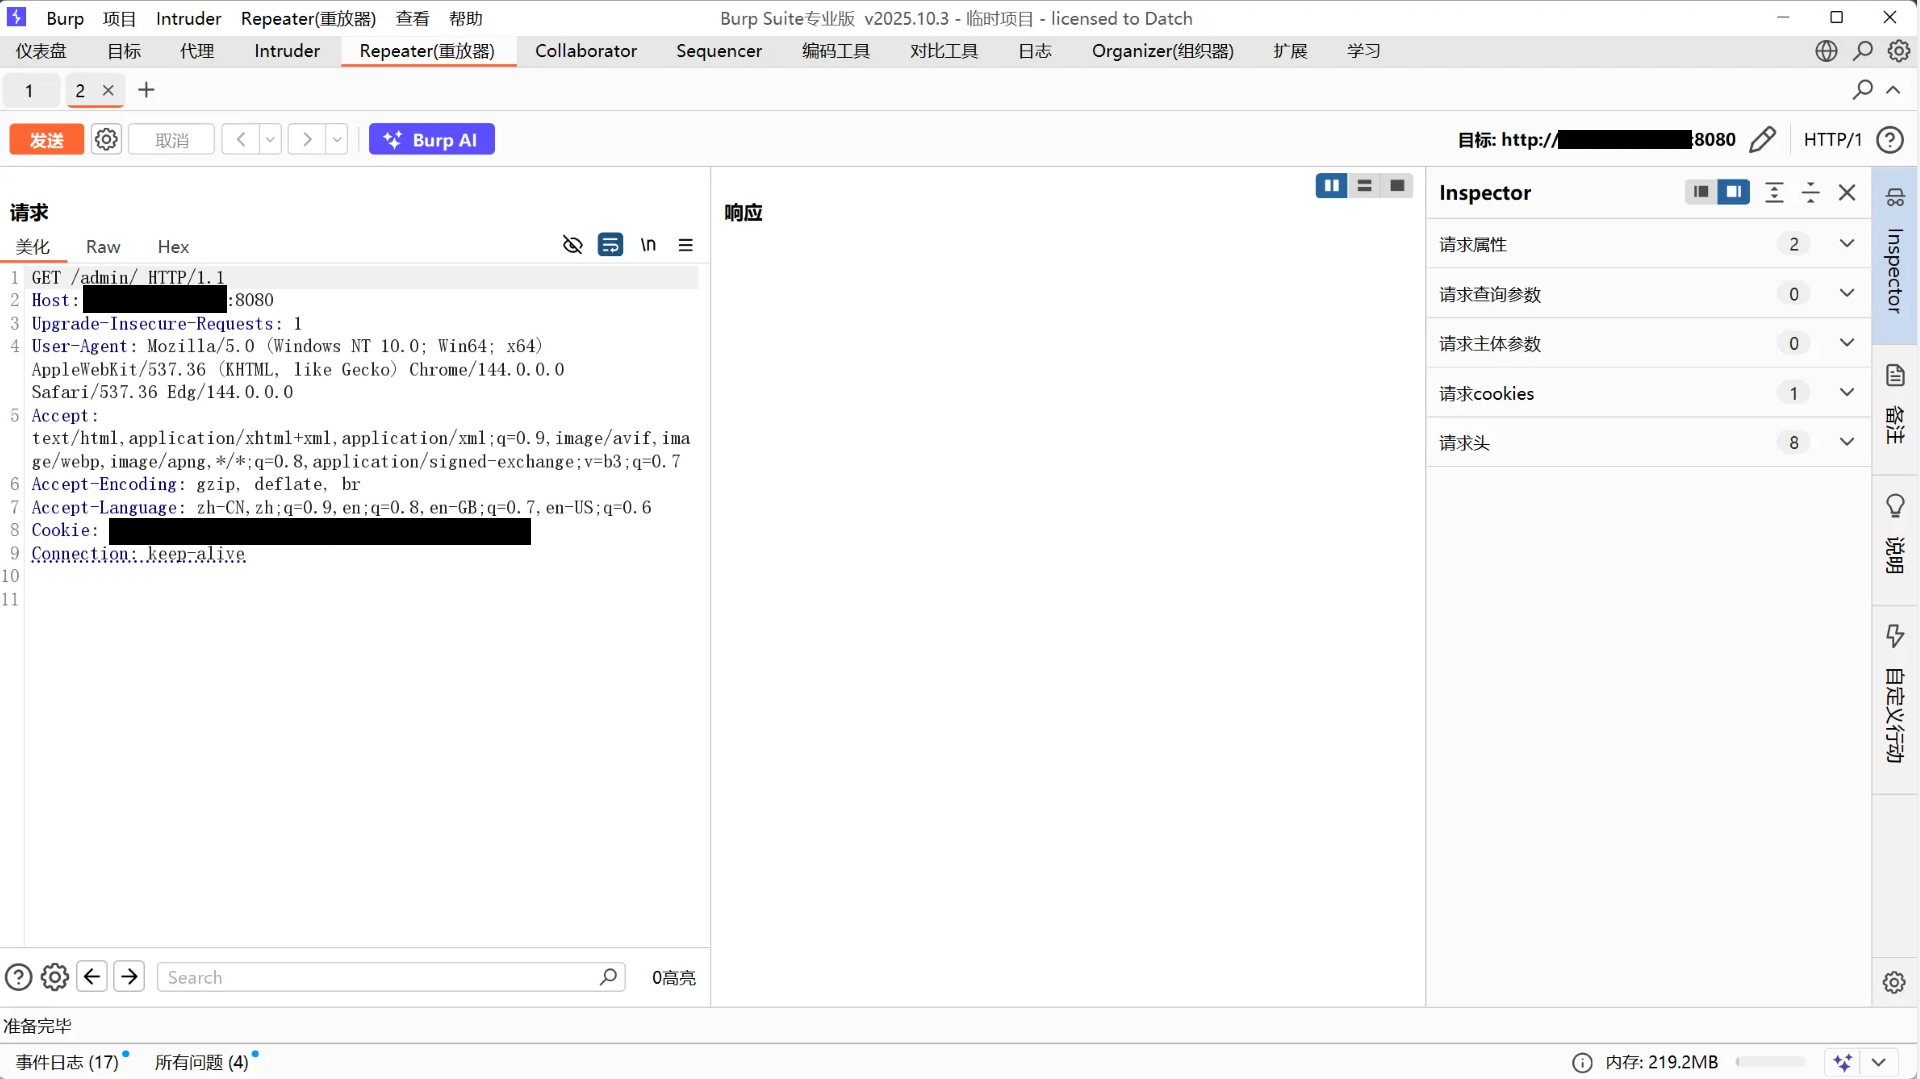Select Repeater tab 1
The height and width of the screenshot is (1079, 1920).
click(x=29, y=90)
